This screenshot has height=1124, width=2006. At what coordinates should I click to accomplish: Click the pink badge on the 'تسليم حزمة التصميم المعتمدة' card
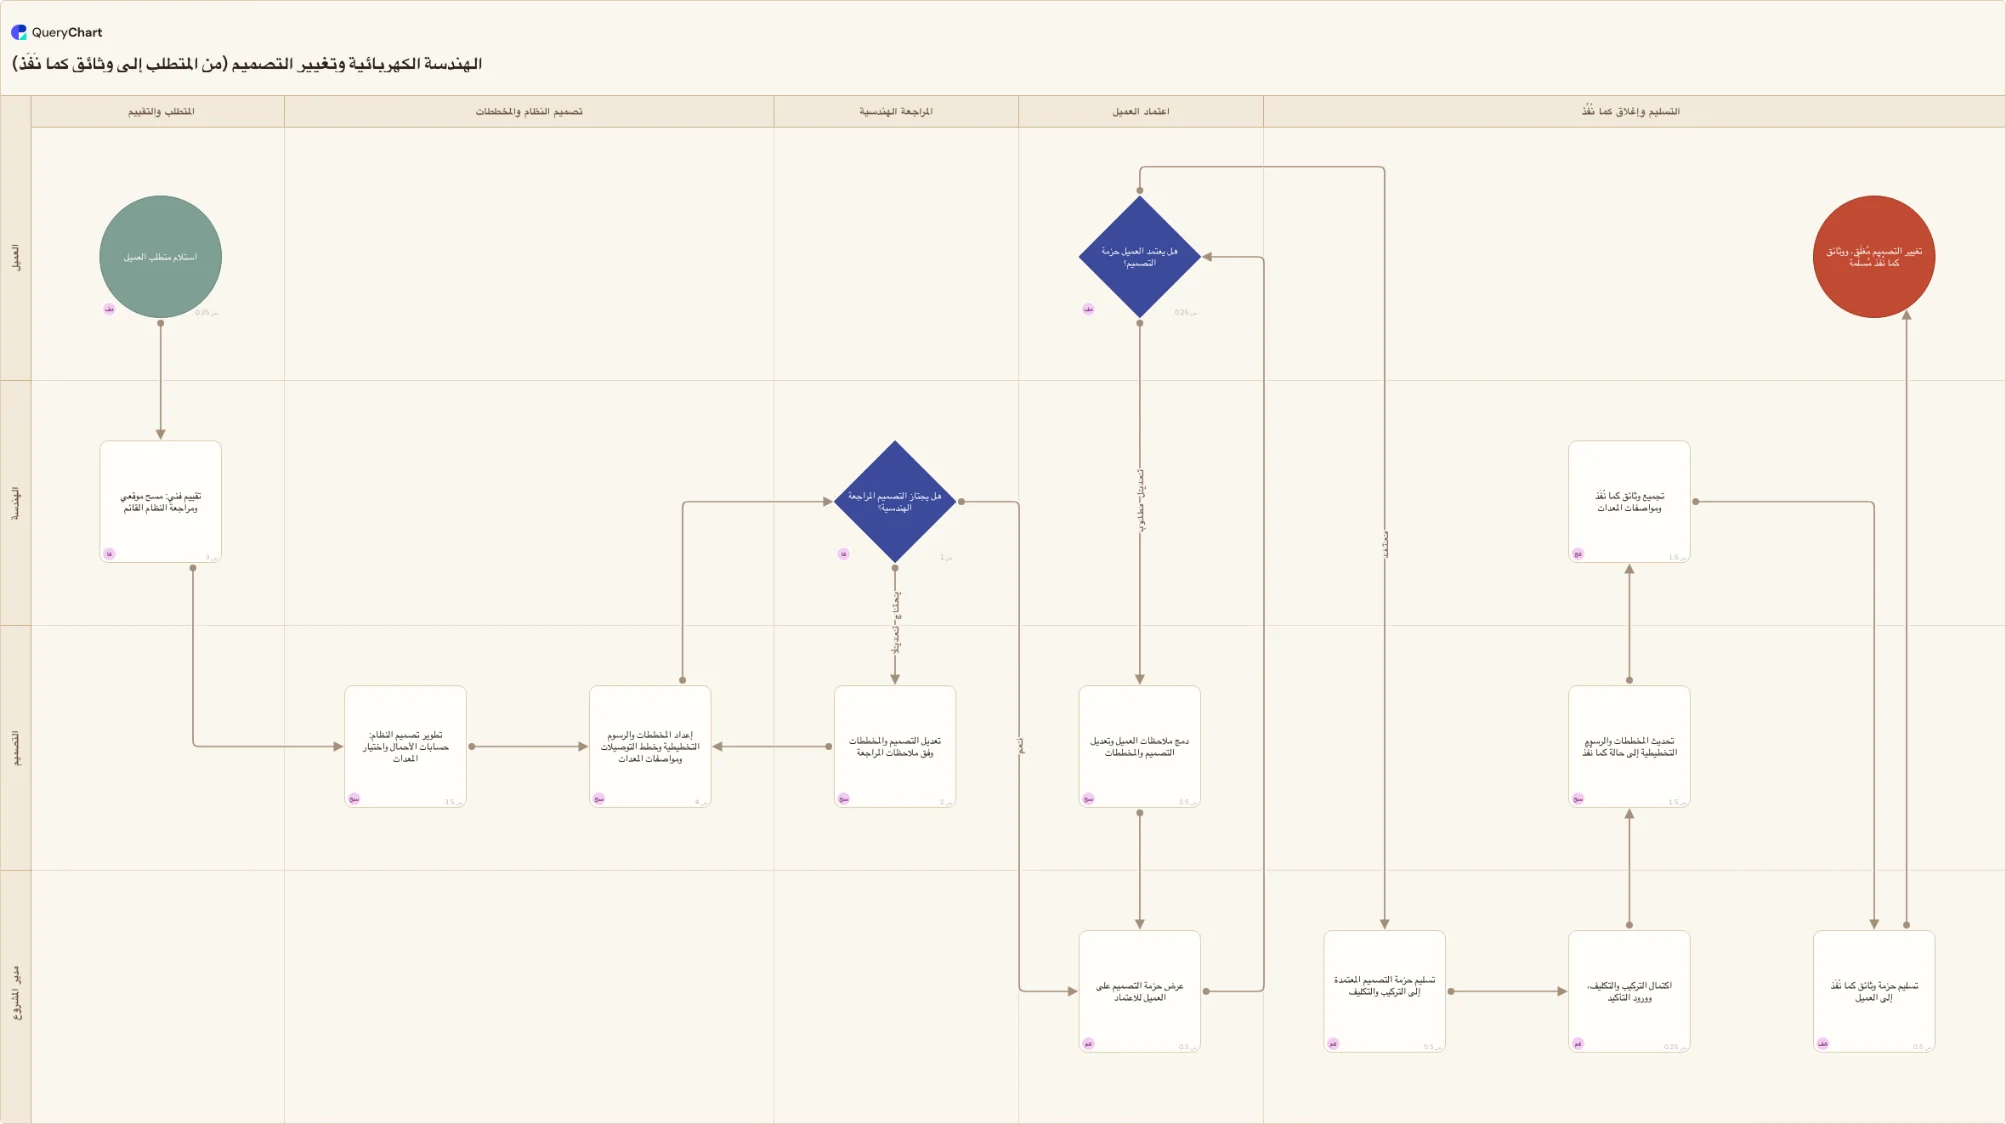[1333, 1044]
